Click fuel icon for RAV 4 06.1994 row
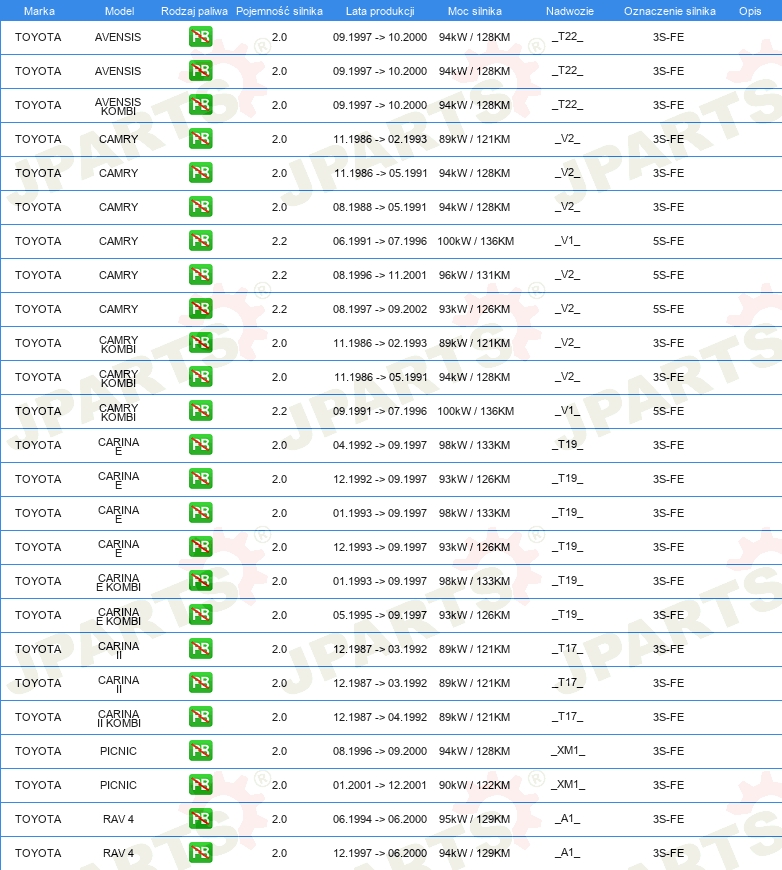 [200, 818]
